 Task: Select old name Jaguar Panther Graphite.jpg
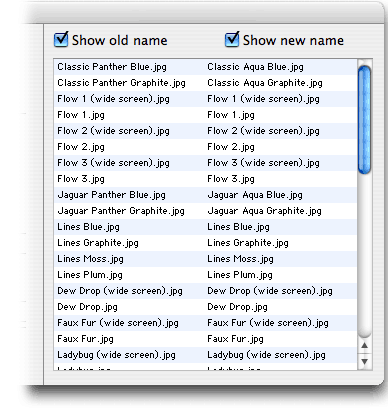(x=121, y=211)
